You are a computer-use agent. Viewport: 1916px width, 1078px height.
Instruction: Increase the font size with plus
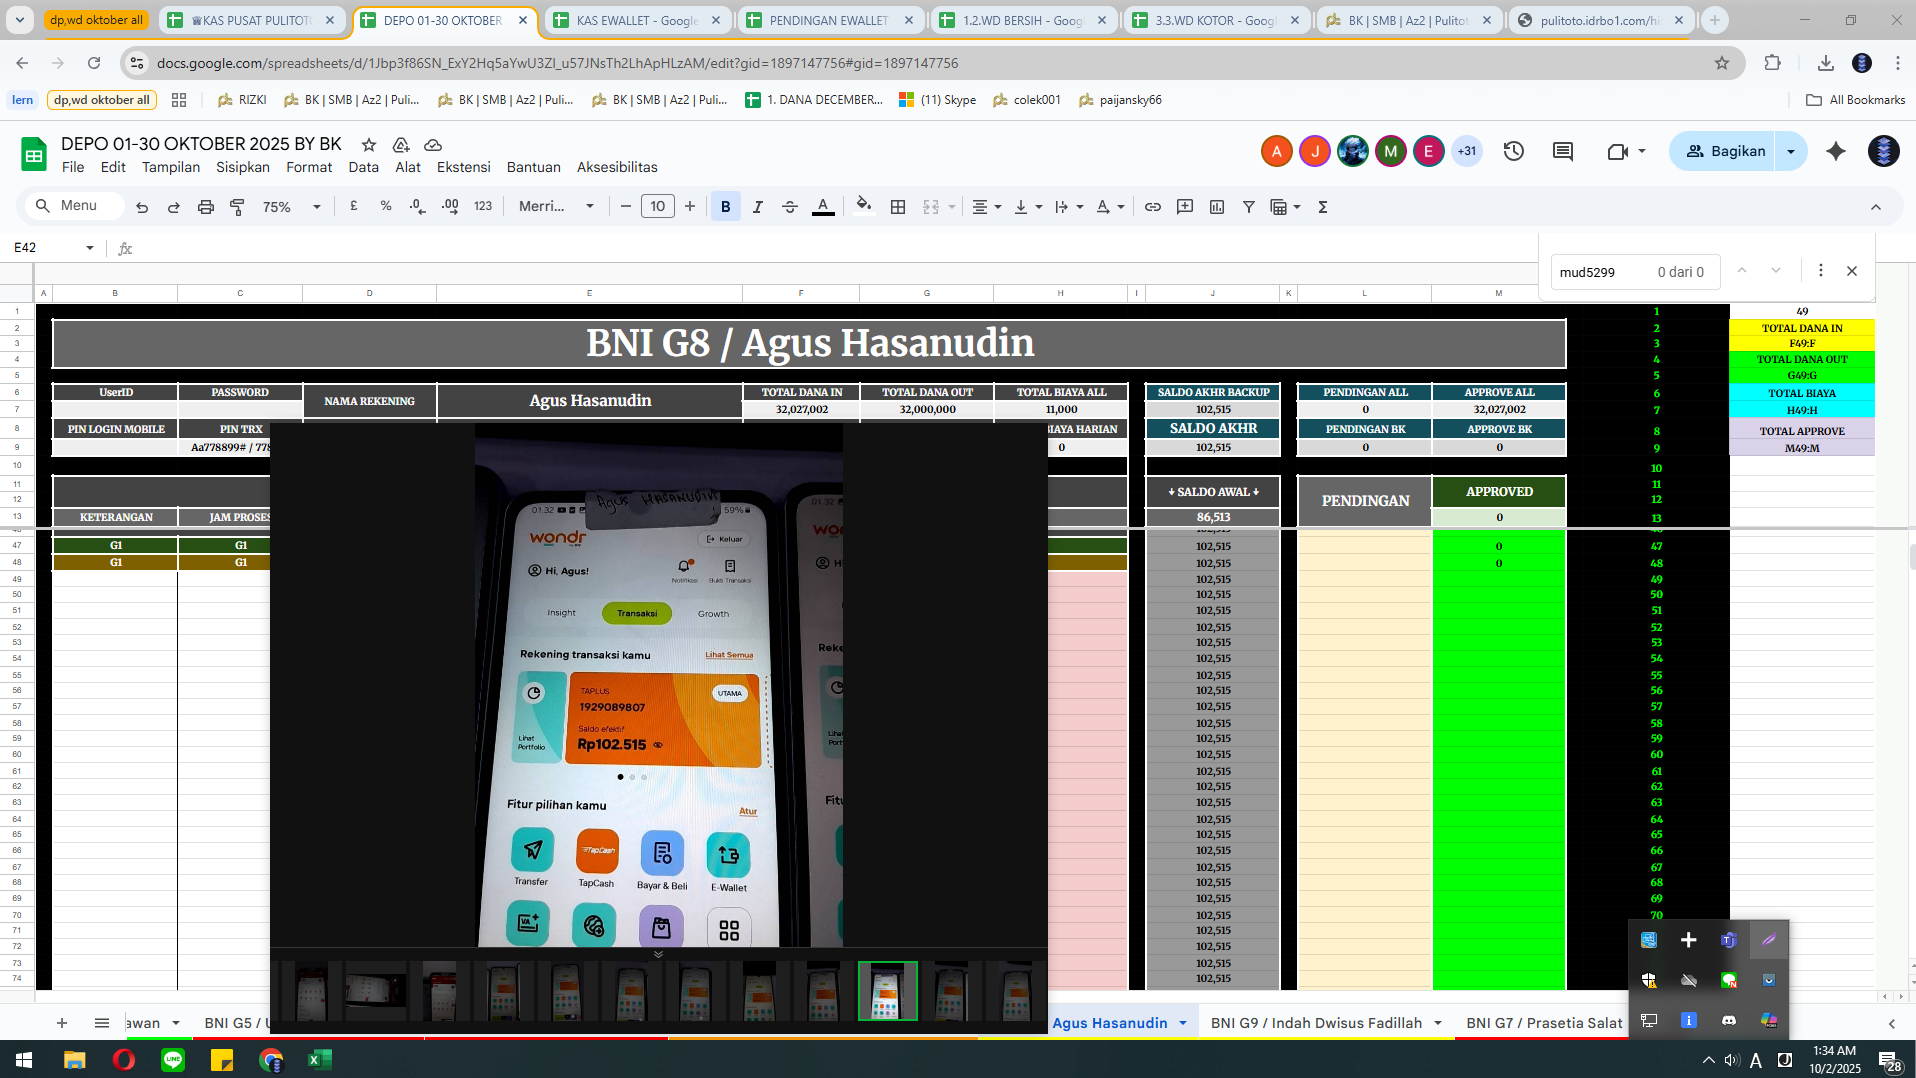(x=690, y=206)
